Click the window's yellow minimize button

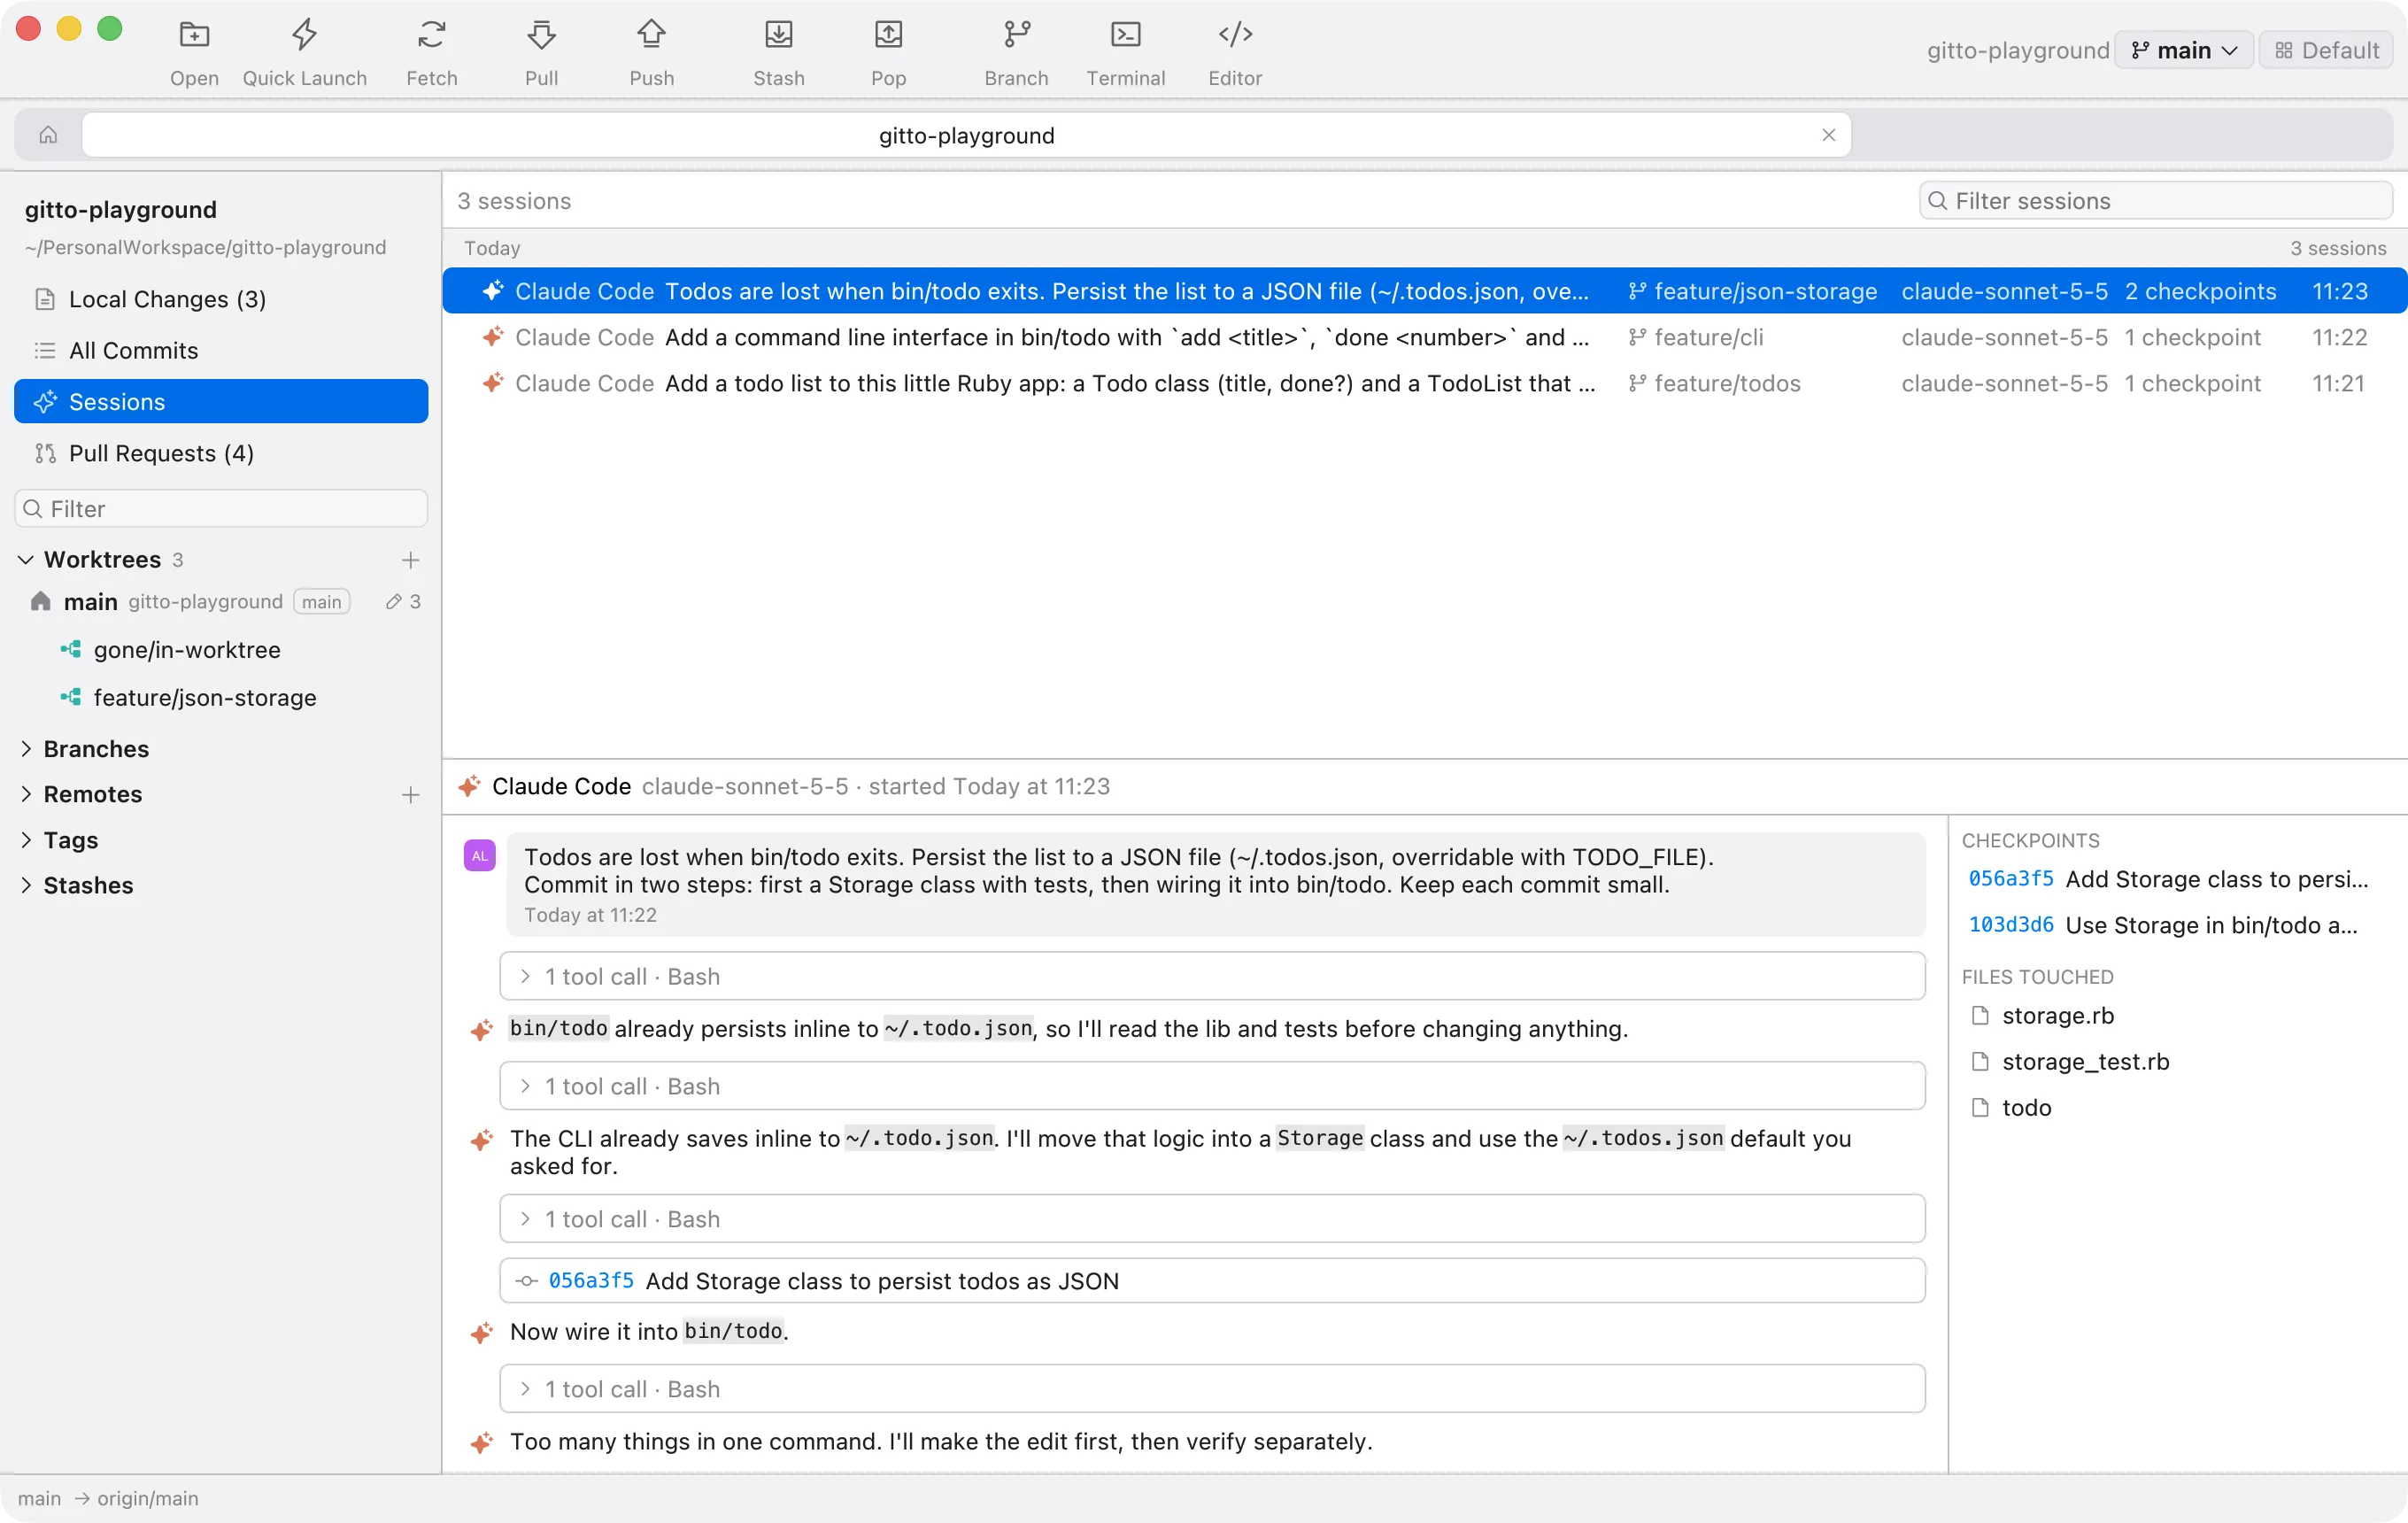point(69,29)
